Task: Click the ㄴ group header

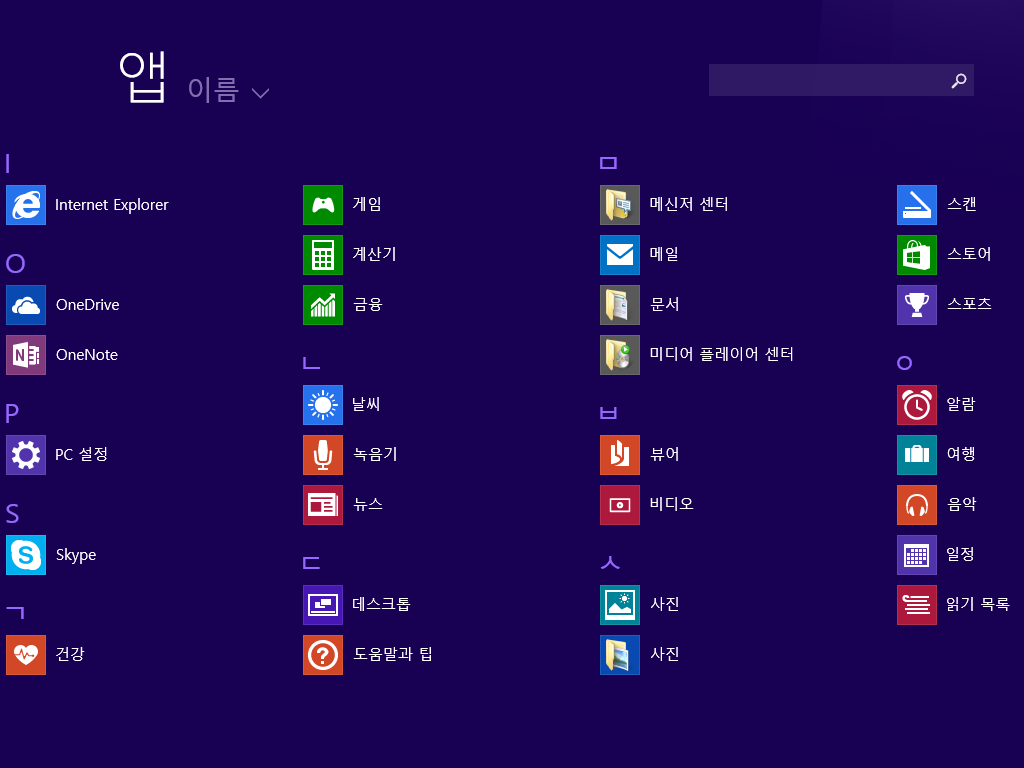Action: coord(312,362)
